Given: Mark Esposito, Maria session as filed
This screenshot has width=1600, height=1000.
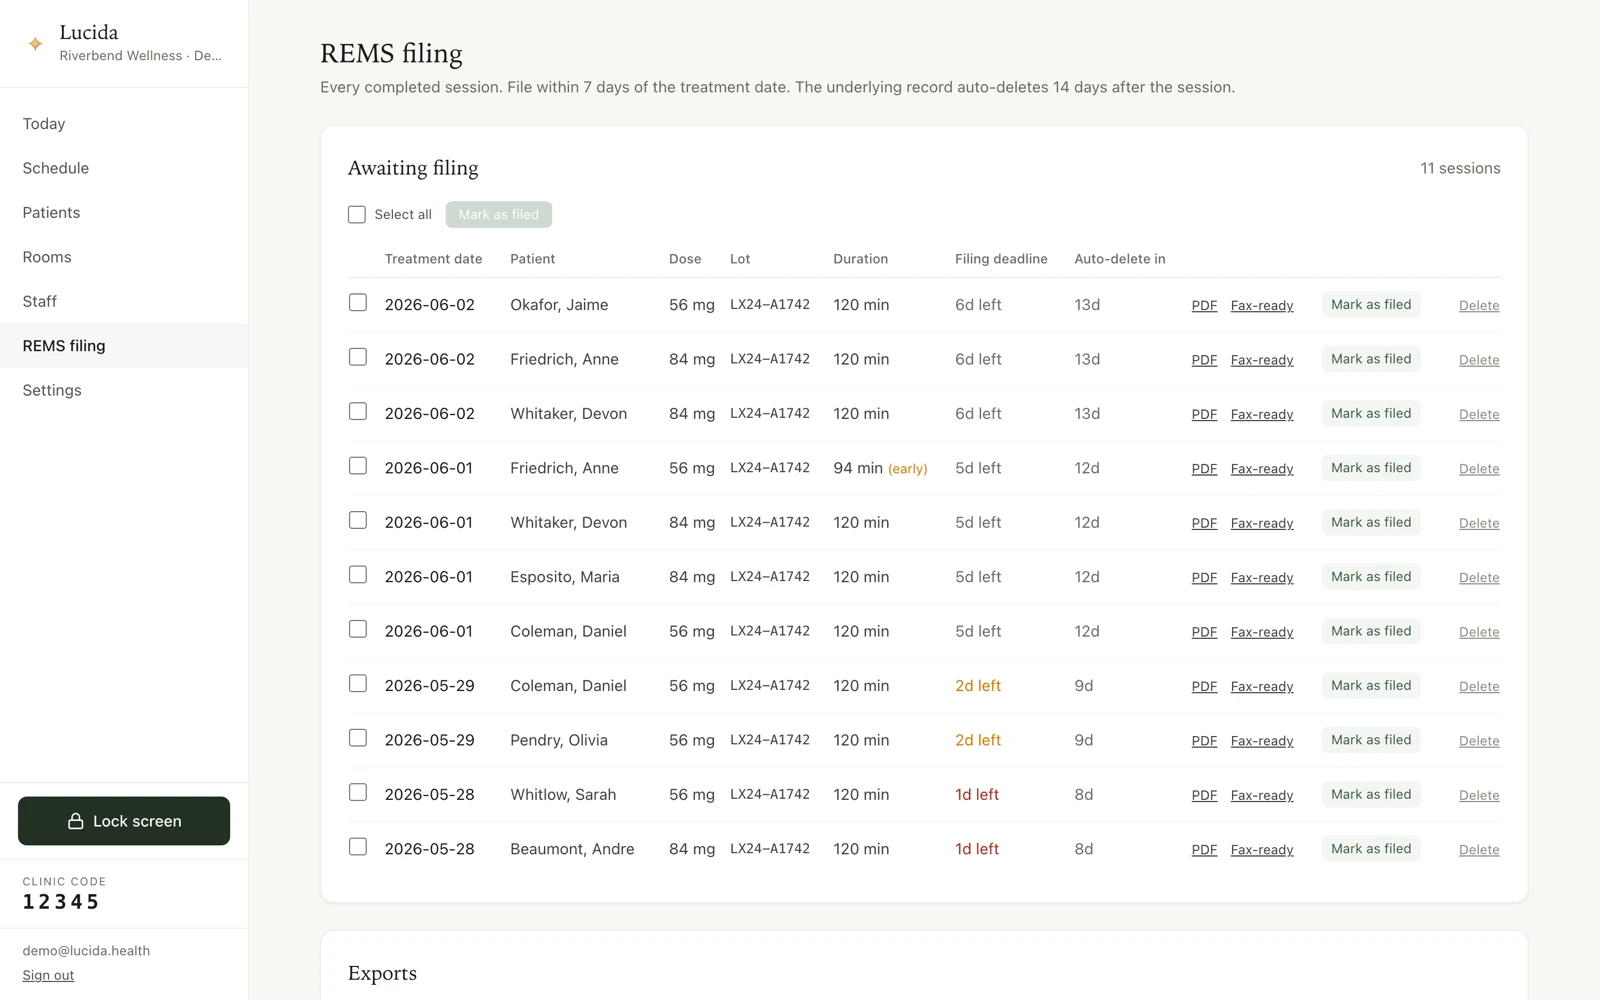Looking at the screenshot, I should (1371, 577).
